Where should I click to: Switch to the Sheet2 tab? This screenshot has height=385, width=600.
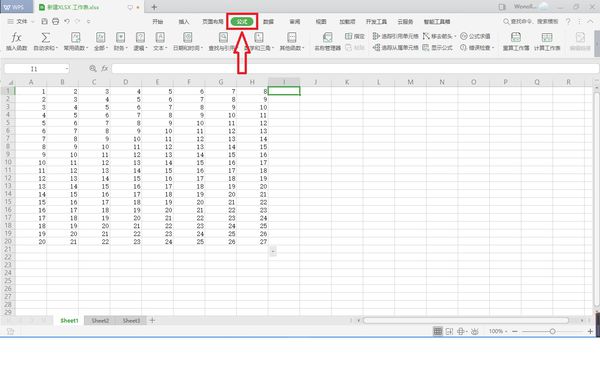100,321
